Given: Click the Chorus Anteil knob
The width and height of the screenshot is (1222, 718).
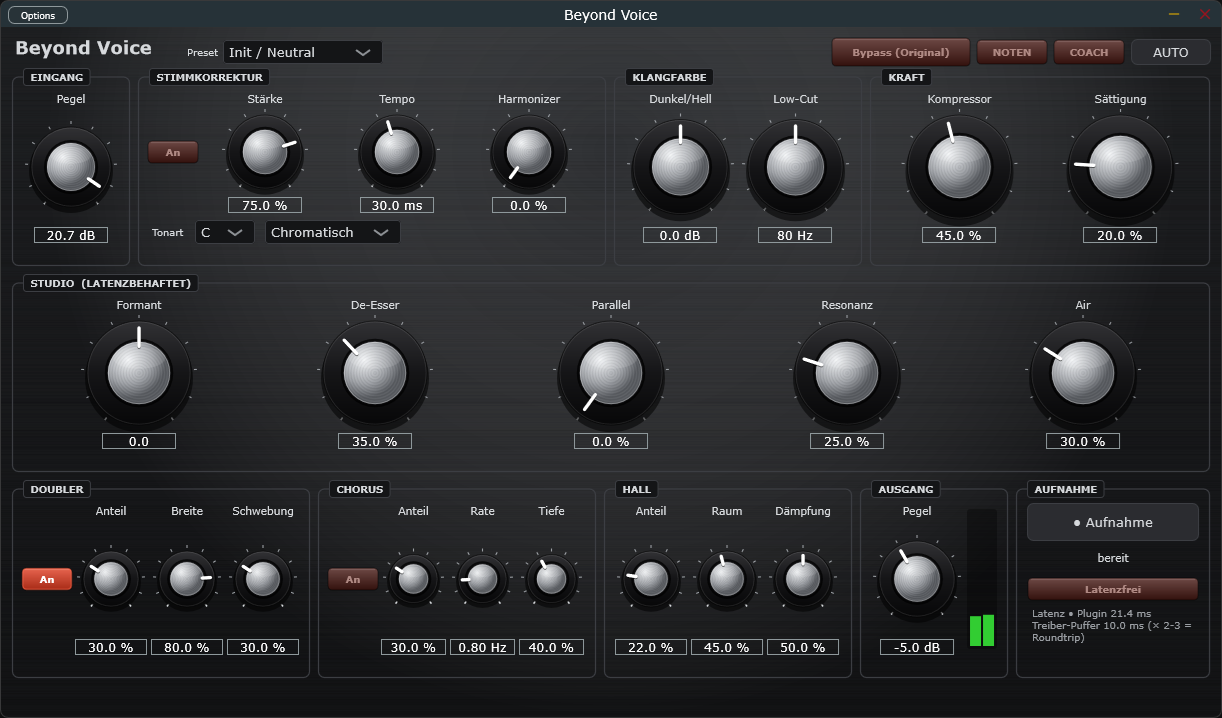Looking at the screenshot, I should [x=413, y=579].
